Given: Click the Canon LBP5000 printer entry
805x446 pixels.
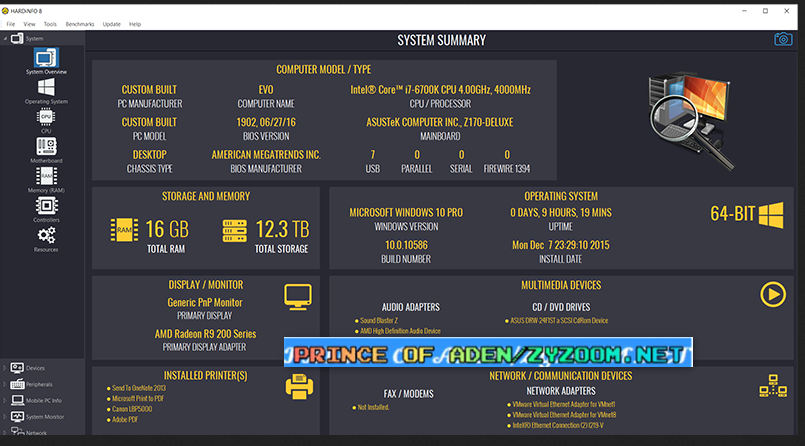Looking at the screenshot, I should 132,409.
